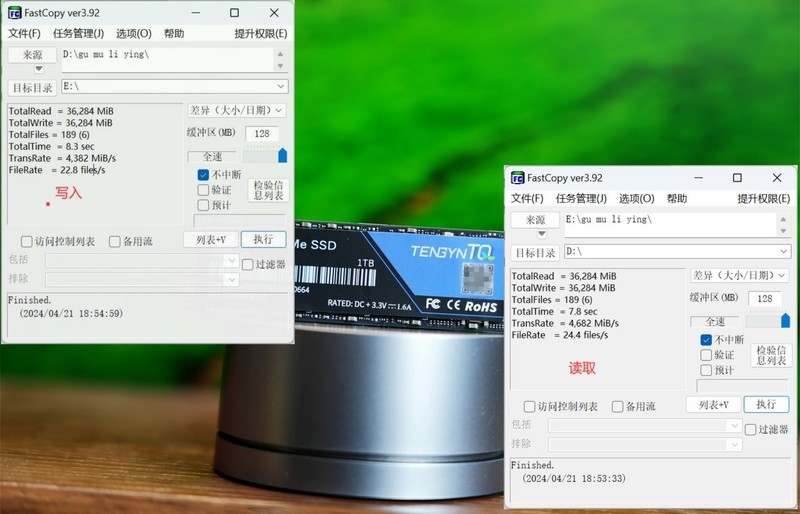Viewport: 800px width, 514px height.
Task: Uncheck 不中断 checkbox in left window
Action: tap(203, 175)
